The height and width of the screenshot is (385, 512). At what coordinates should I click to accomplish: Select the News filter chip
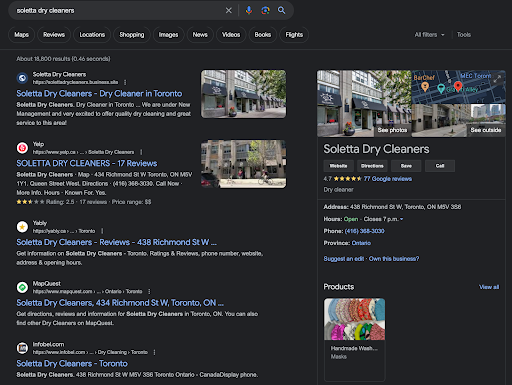200,35
